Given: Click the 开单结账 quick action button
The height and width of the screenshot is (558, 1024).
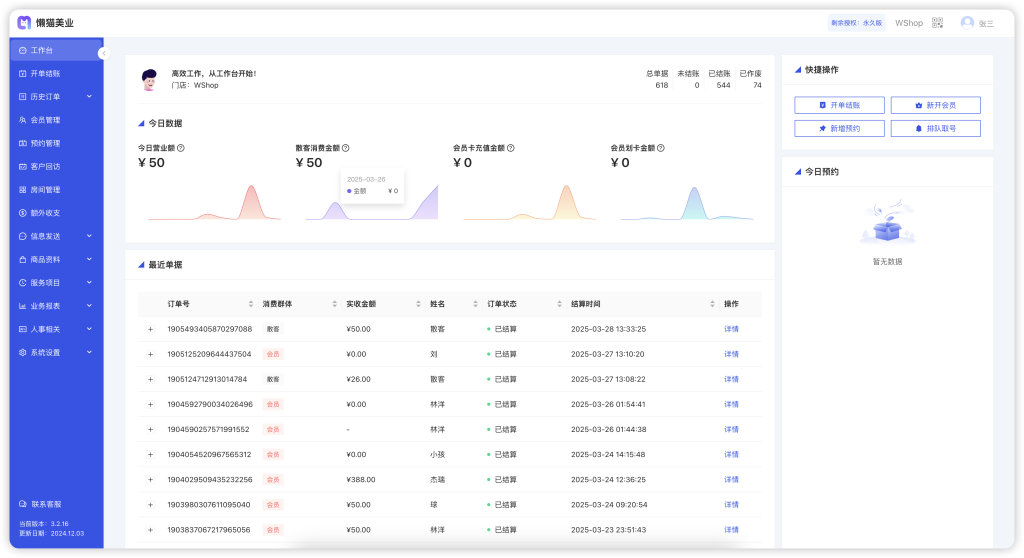Looking at the screenshot, I should (839, 105).
